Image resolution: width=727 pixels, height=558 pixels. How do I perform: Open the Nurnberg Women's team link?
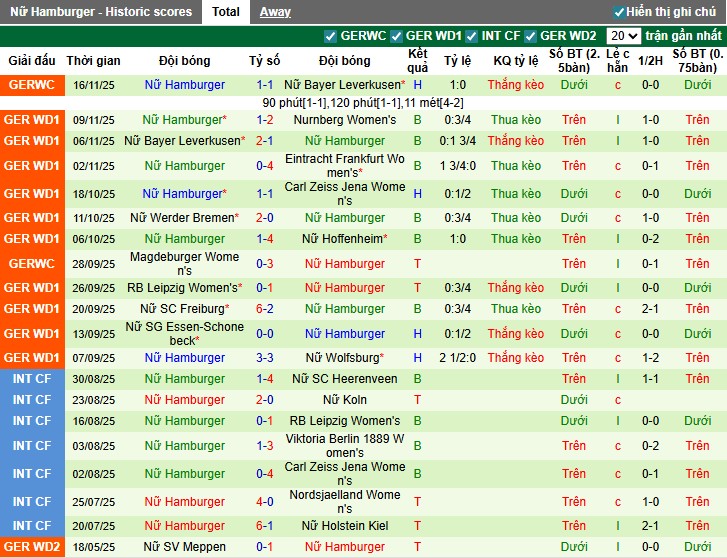(x=344, y=120)
